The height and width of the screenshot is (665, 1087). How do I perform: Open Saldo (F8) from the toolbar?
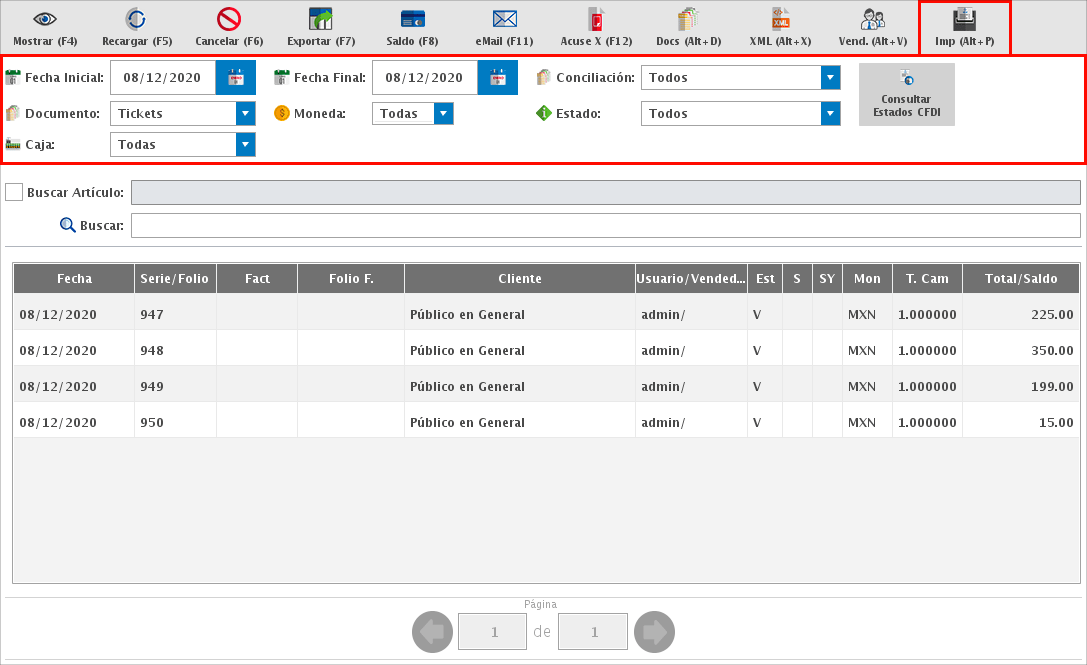pyautogui.click(x=412, y=20)
